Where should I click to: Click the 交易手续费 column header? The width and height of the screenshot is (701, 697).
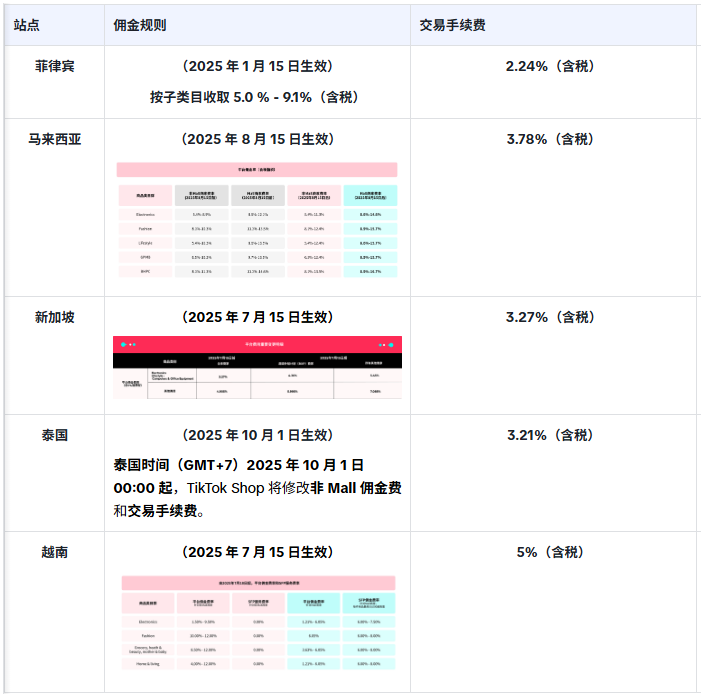click(453, 25)
